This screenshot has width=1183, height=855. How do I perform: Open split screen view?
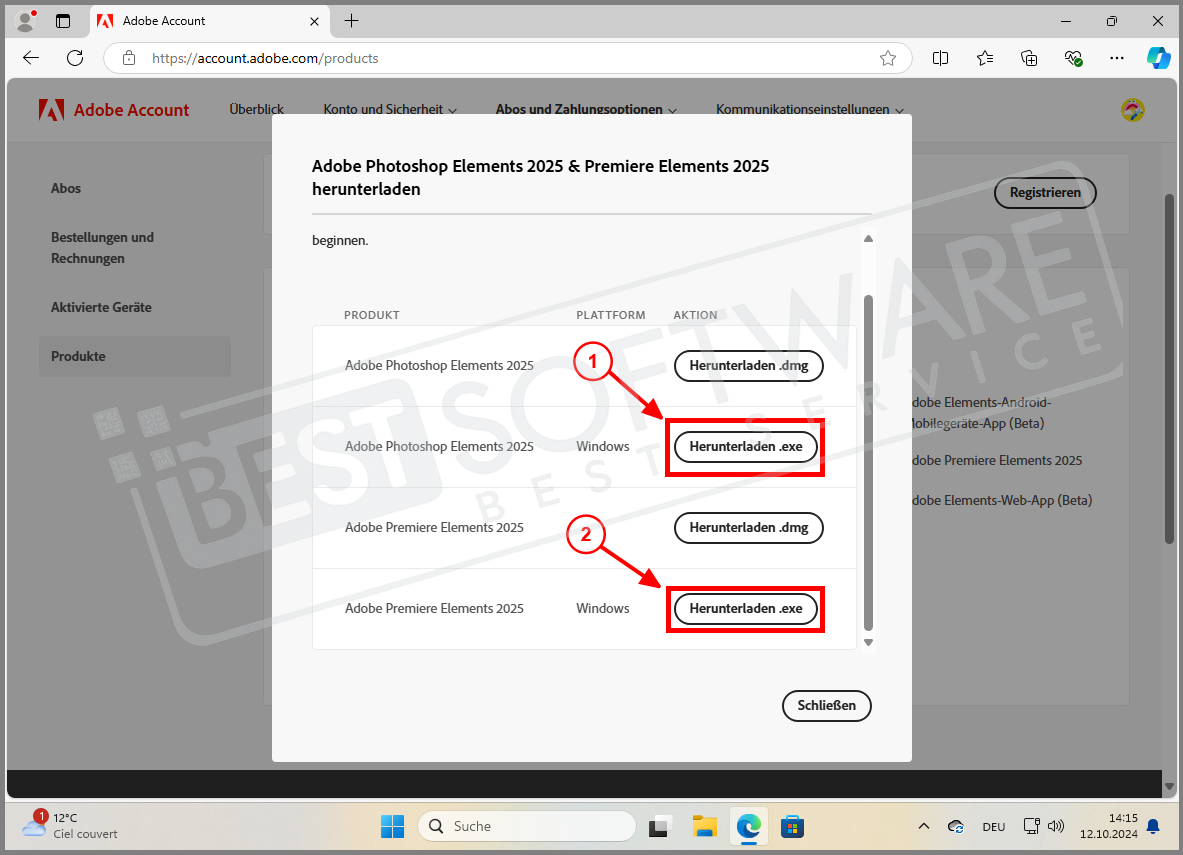click(940, 58)
